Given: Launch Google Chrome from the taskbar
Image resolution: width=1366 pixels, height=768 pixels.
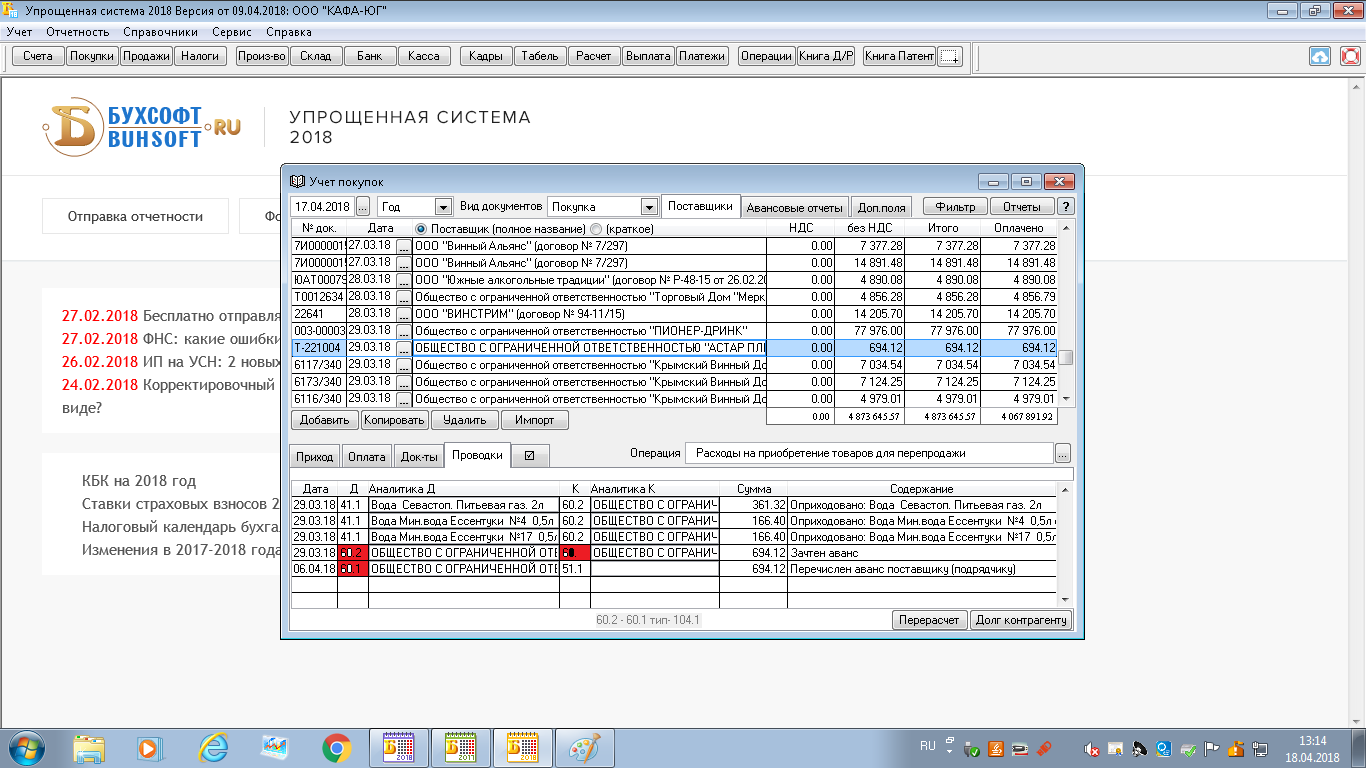Looking at the screenshot, I should tap(336, 747).
